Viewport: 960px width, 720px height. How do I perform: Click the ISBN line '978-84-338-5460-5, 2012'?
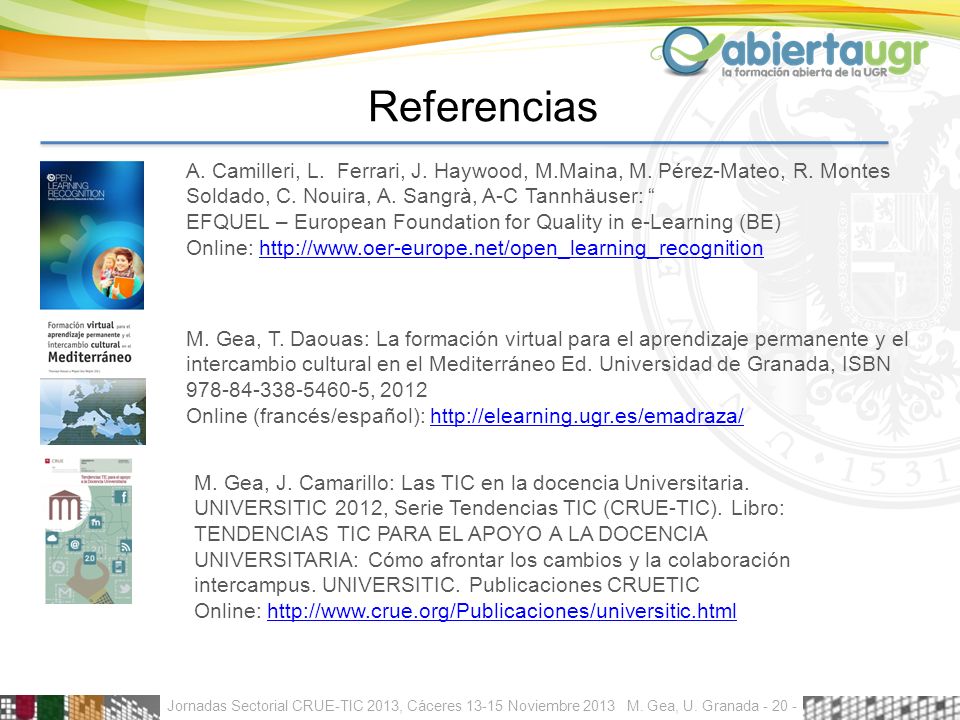click(307, 389)
